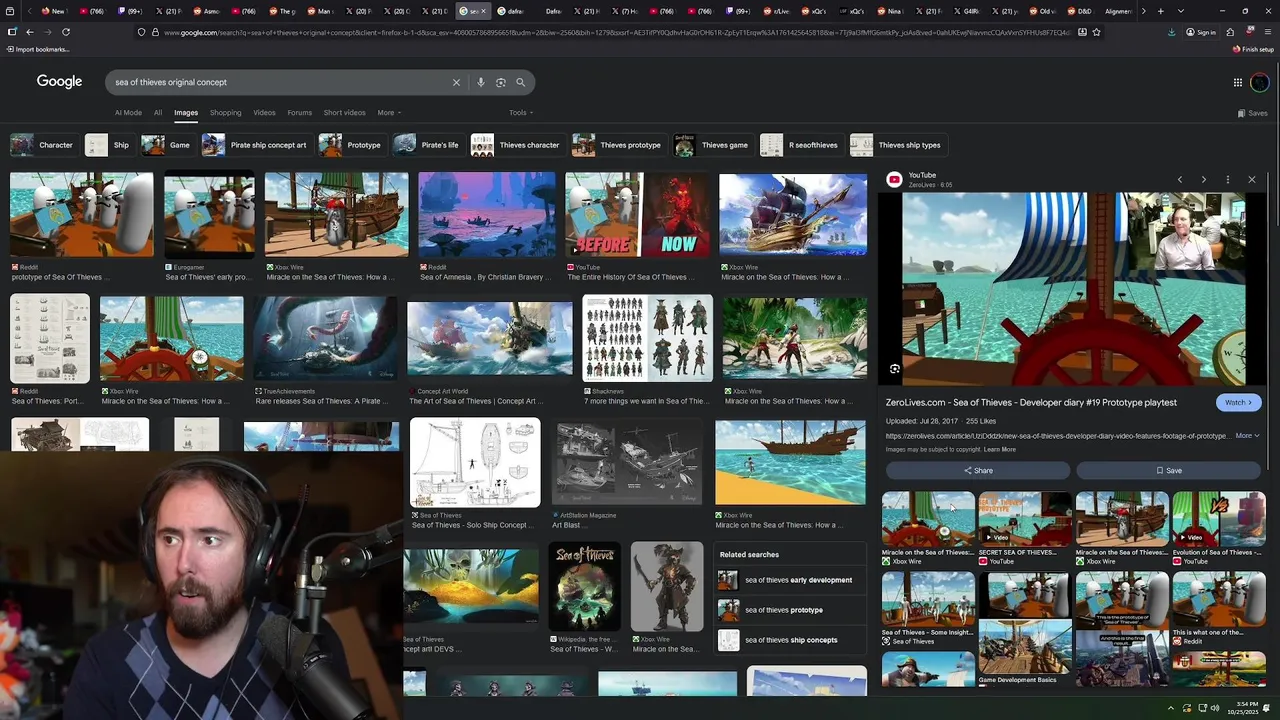Viewport: 1280px width, 720px height.
Task: Switch to the AI Mode tab
Action: (x=128, y=113)
